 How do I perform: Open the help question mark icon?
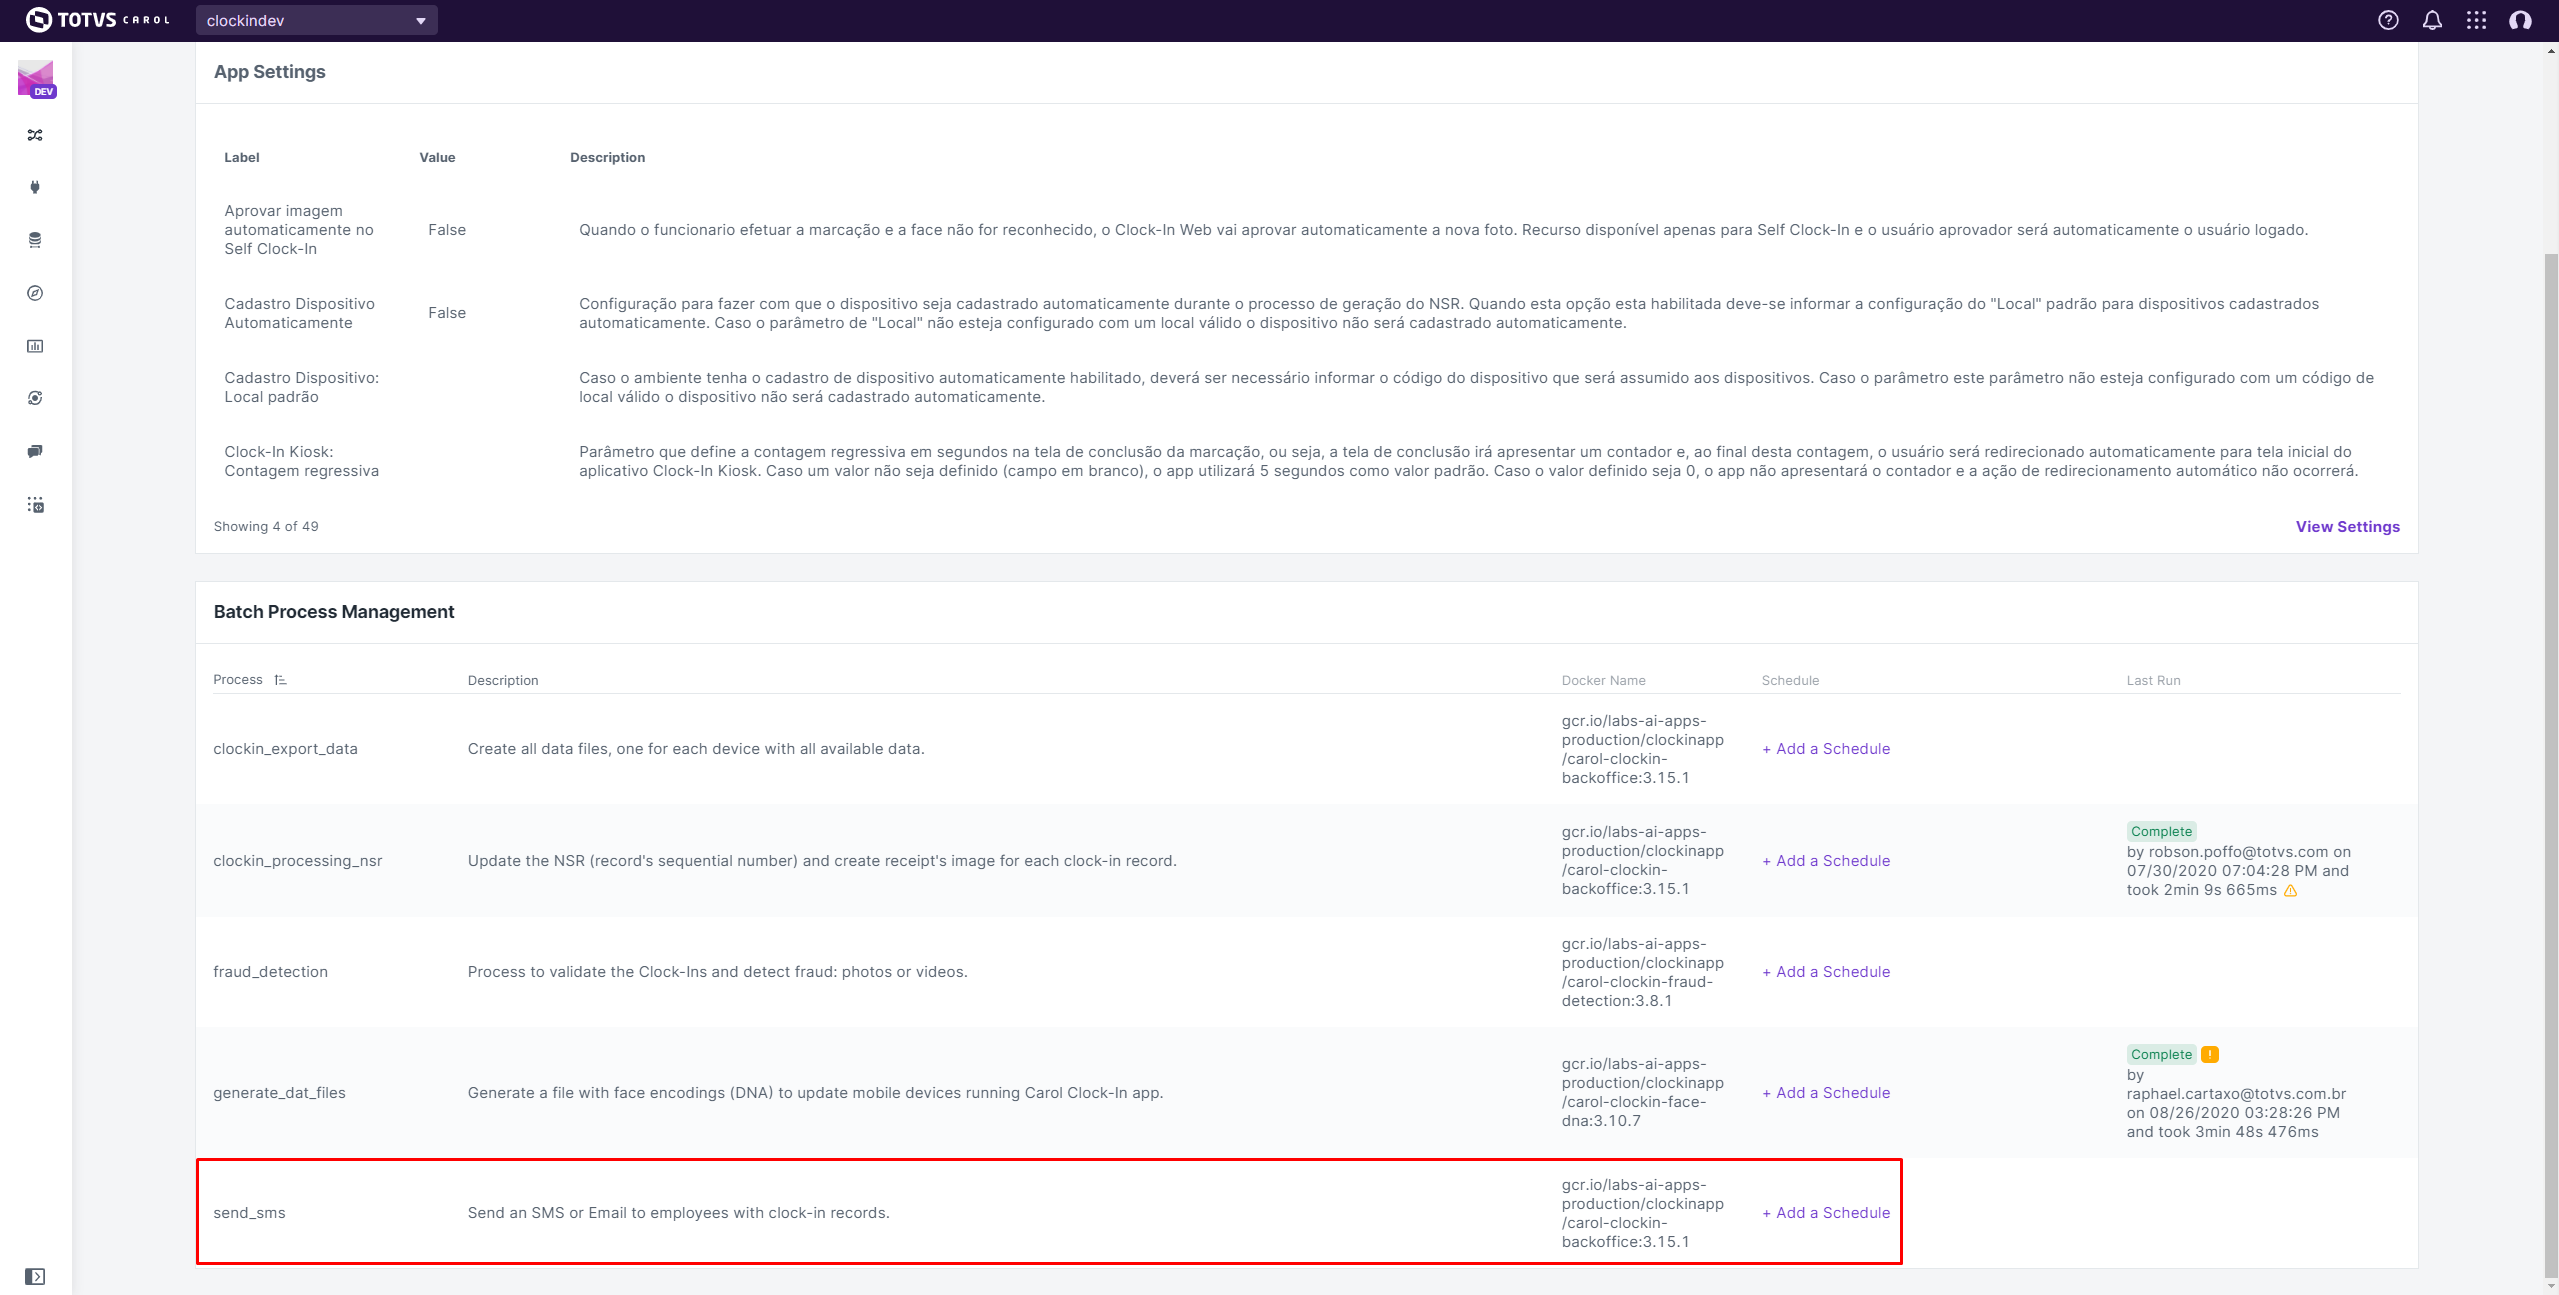pos(2388,20)
